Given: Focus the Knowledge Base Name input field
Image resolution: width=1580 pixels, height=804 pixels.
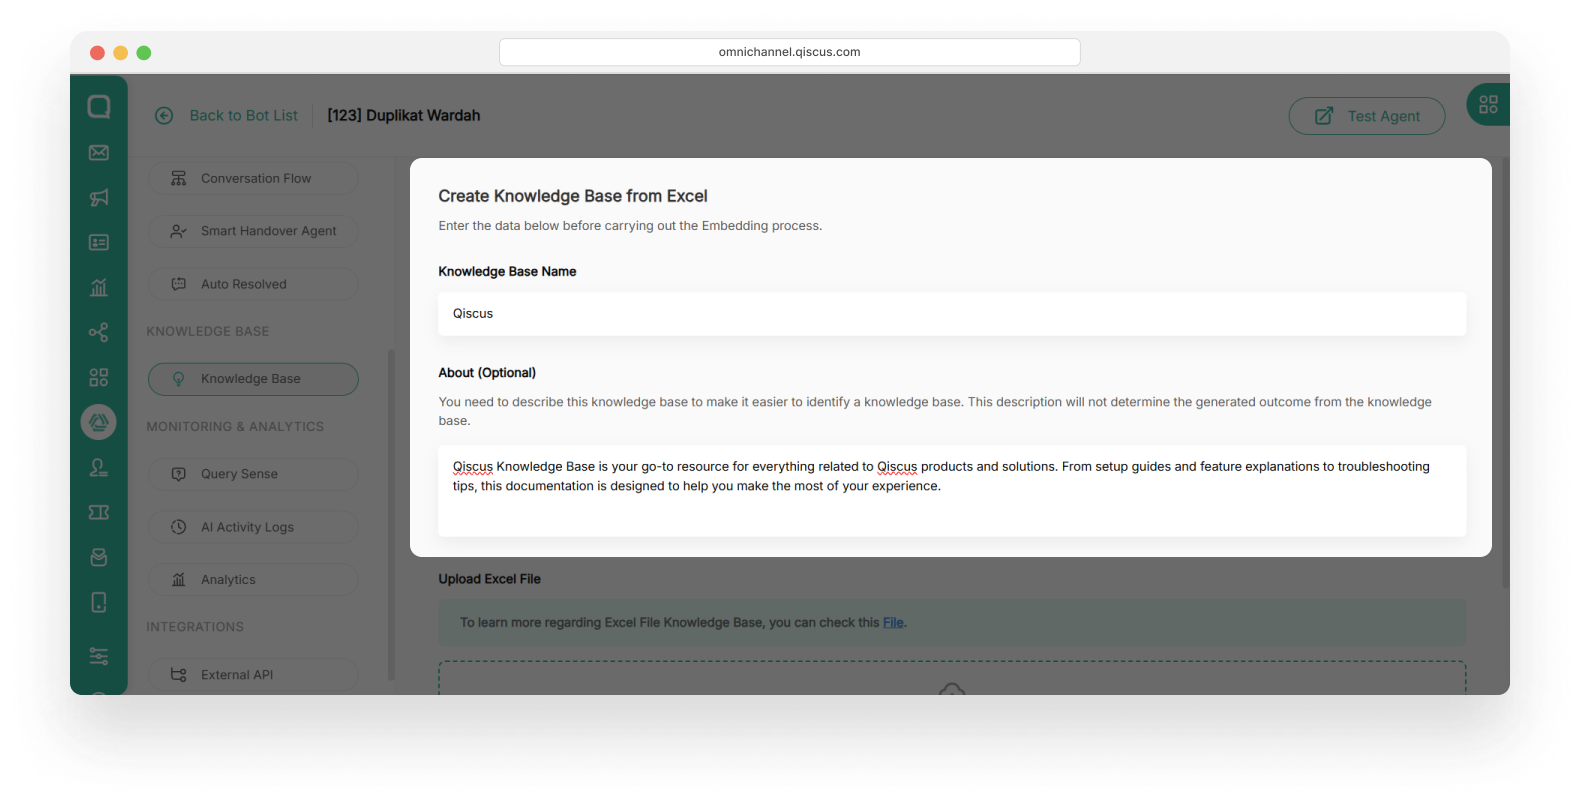Looking at the screenshot, I should tap(952, 314).
